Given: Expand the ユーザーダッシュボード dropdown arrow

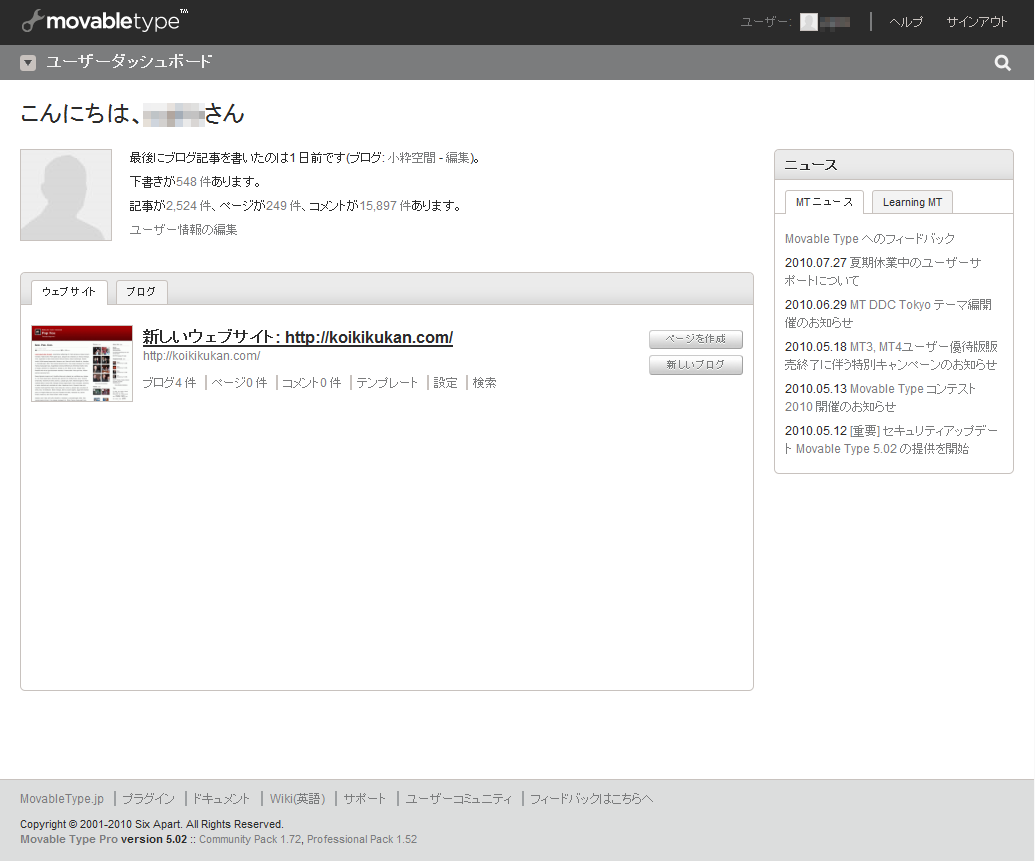Looking at the screenshot, I should point(28,63).
